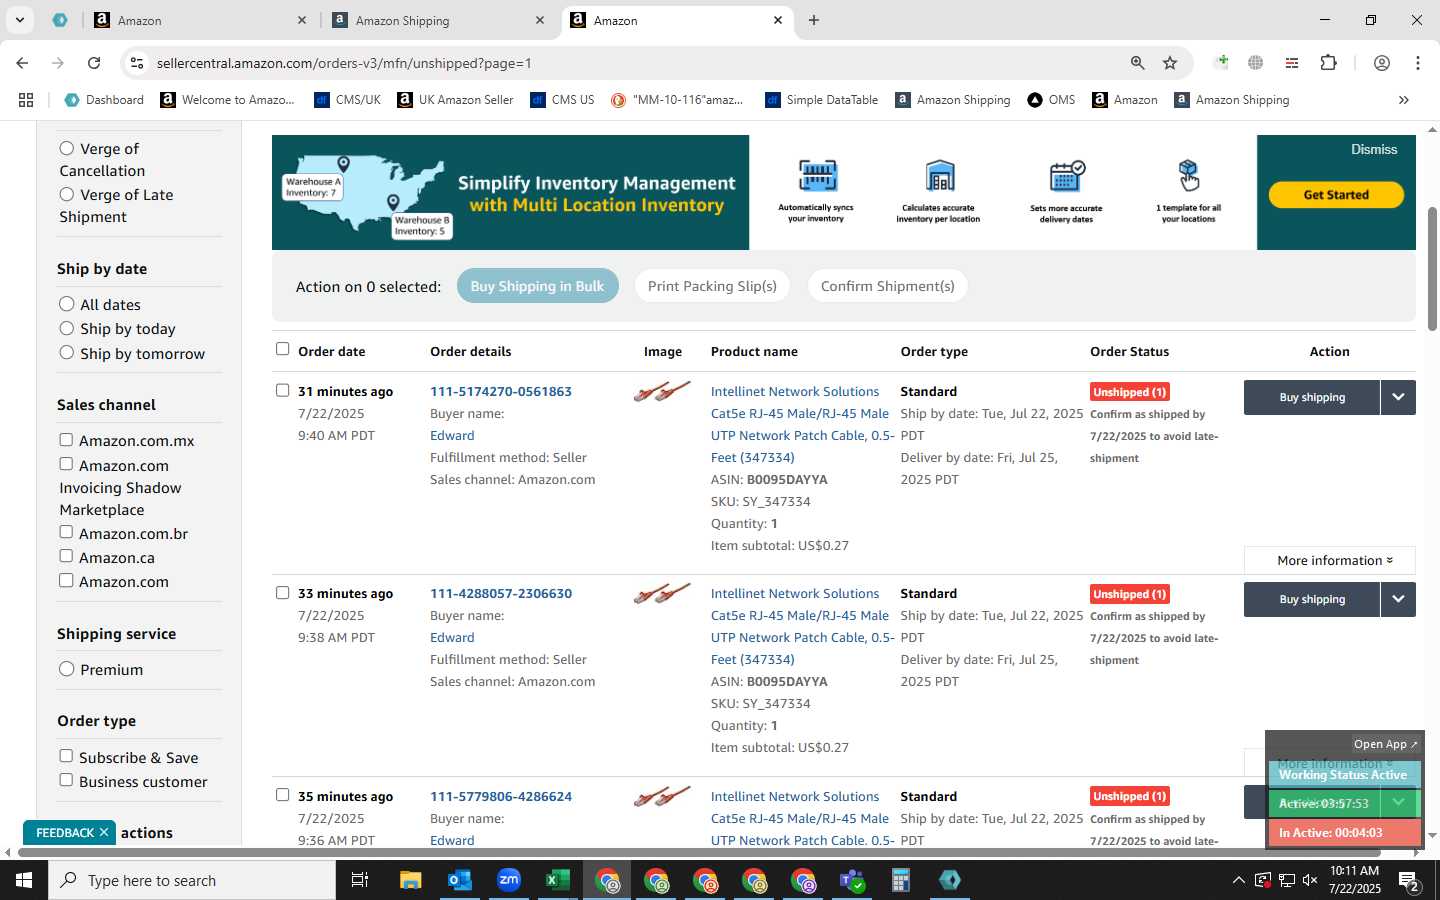This screenshot has height=900, width=1440.
Task: Open the Chrome three-dot menu
Action: pos(1417,63)
